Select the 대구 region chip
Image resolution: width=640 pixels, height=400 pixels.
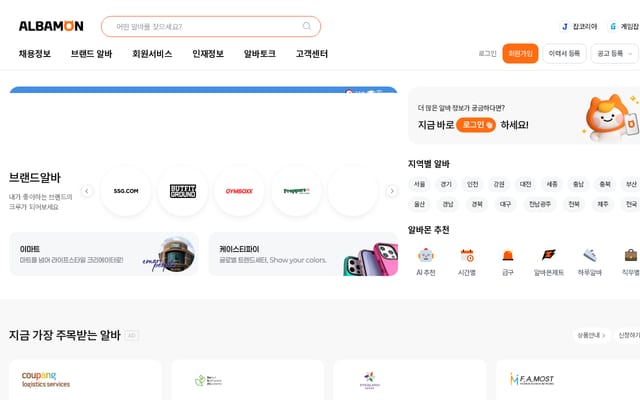[x=505, y=204]
